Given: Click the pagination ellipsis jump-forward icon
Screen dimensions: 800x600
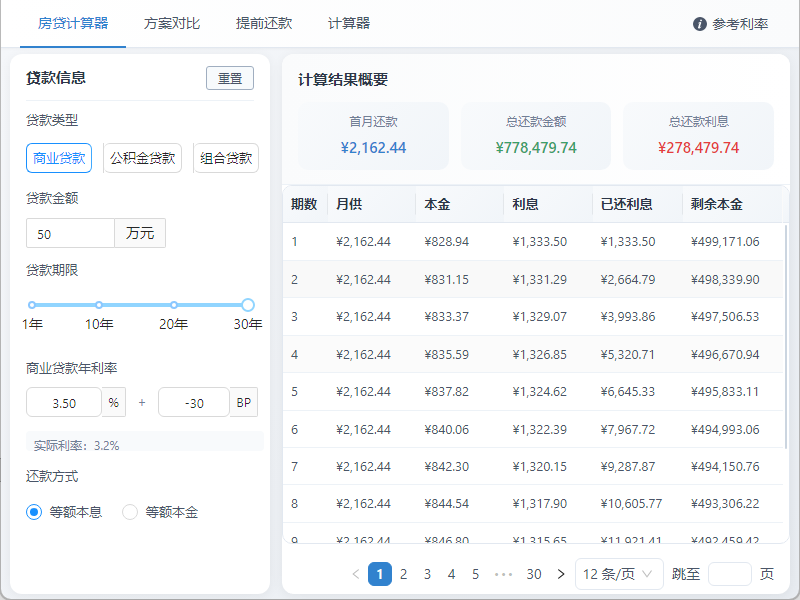Looking at the screenshot, I should (503, 574).
